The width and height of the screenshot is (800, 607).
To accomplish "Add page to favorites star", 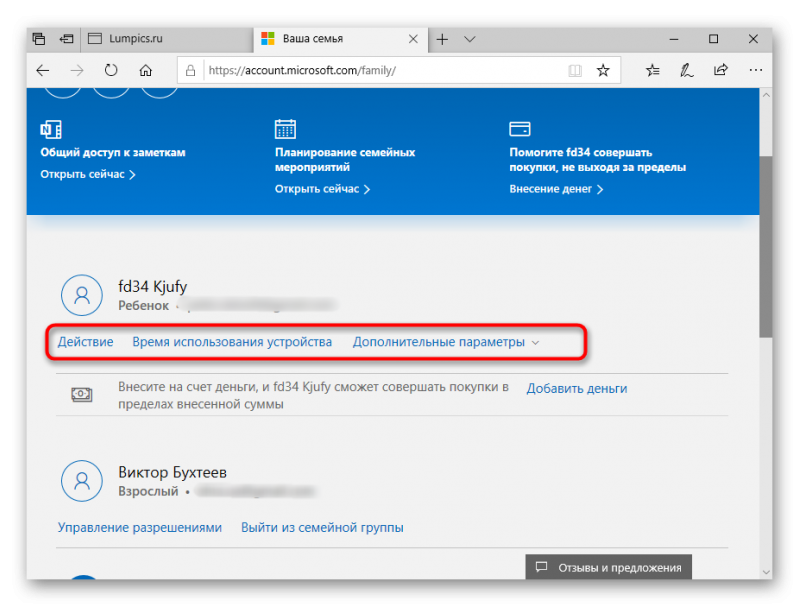I will 603,70.
